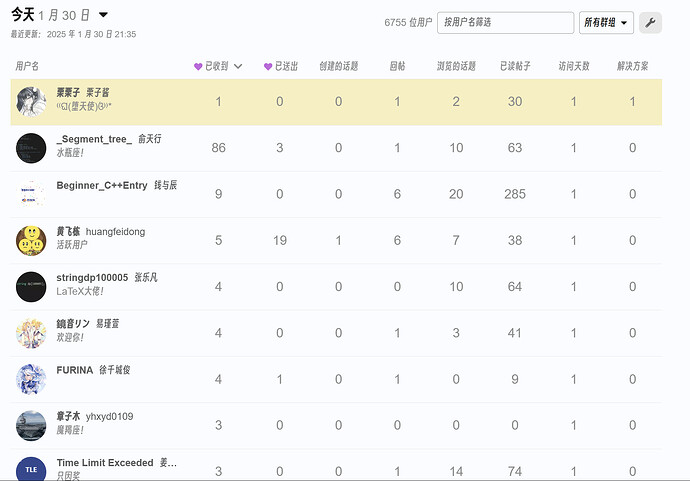Viewport: 690px width, 481px height.
Task: Click 63 posts read for _Segment_tree_
Action: 515,148
